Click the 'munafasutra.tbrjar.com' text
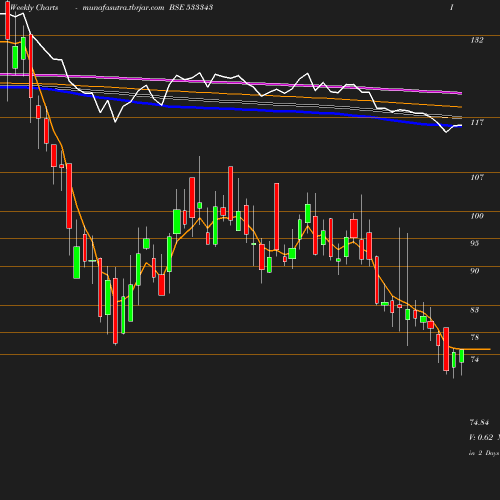Viewport: 500px width, 500px height. click(x=123, y=8)
